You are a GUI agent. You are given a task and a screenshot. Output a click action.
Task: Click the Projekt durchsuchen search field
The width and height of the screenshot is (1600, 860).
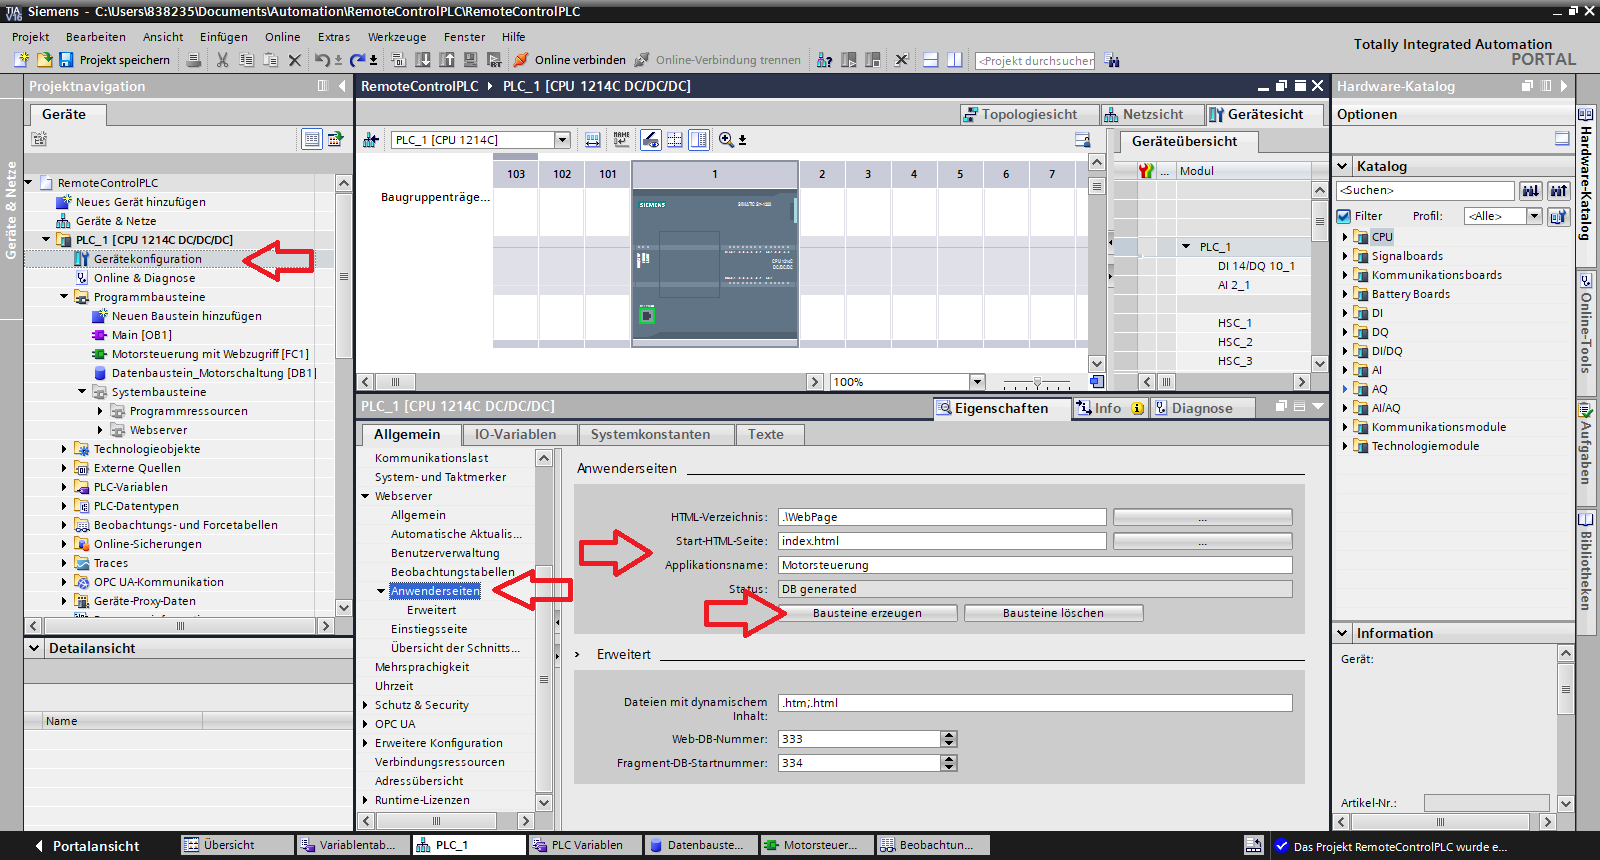1034,61
